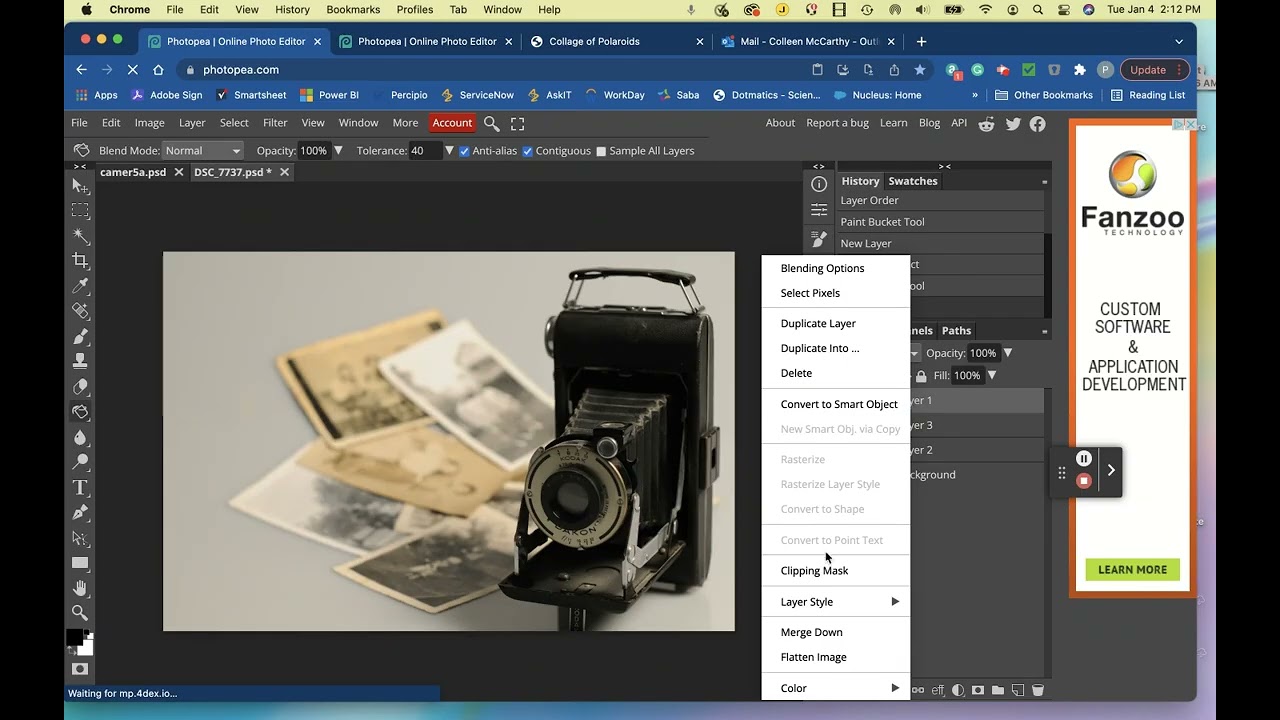Expand the tab search dropdown in Chrome
1280x720 pixels.
1179,41
